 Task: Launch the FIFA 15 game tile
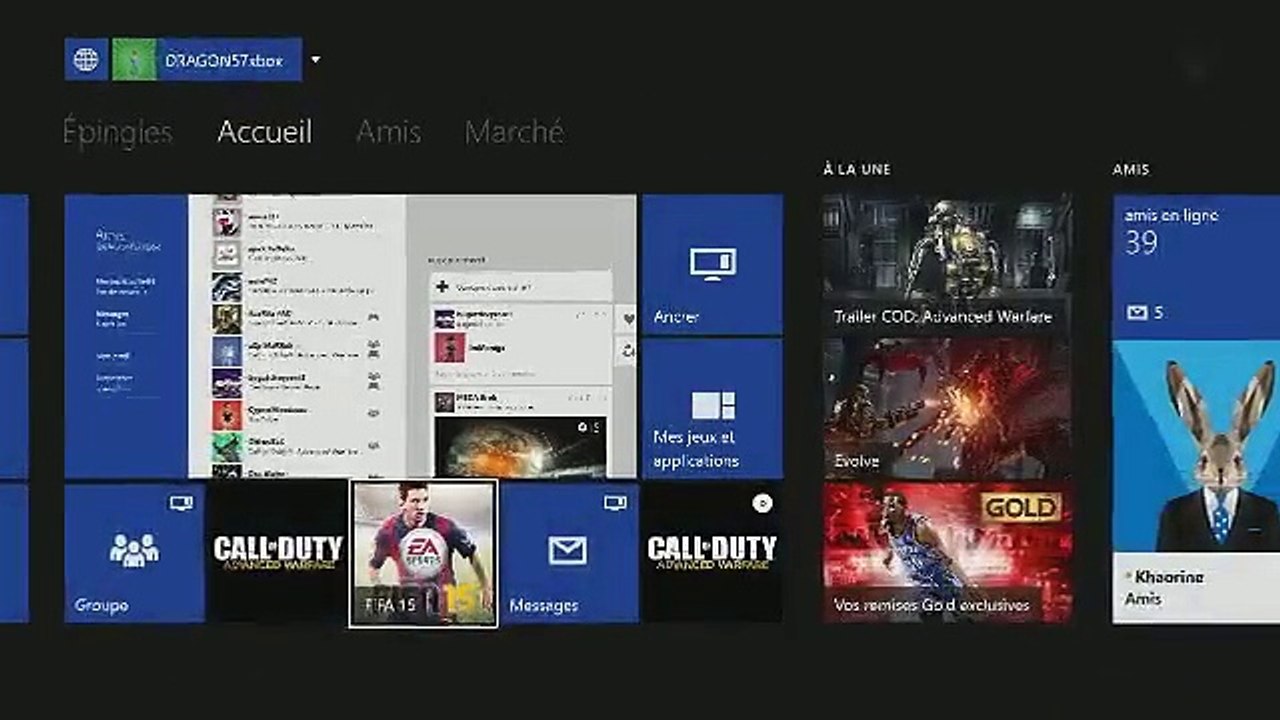point(423,553)
